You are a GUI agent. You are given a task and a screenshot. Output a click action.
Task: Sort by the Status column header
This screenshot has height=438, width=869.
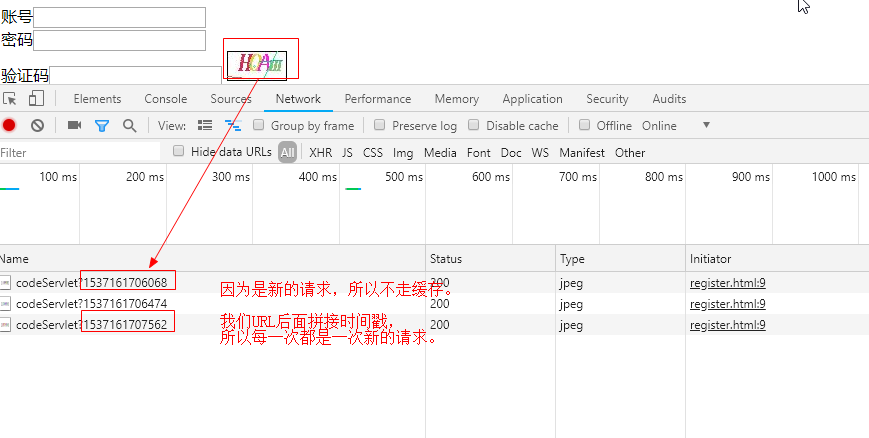[x=490, y=259]
